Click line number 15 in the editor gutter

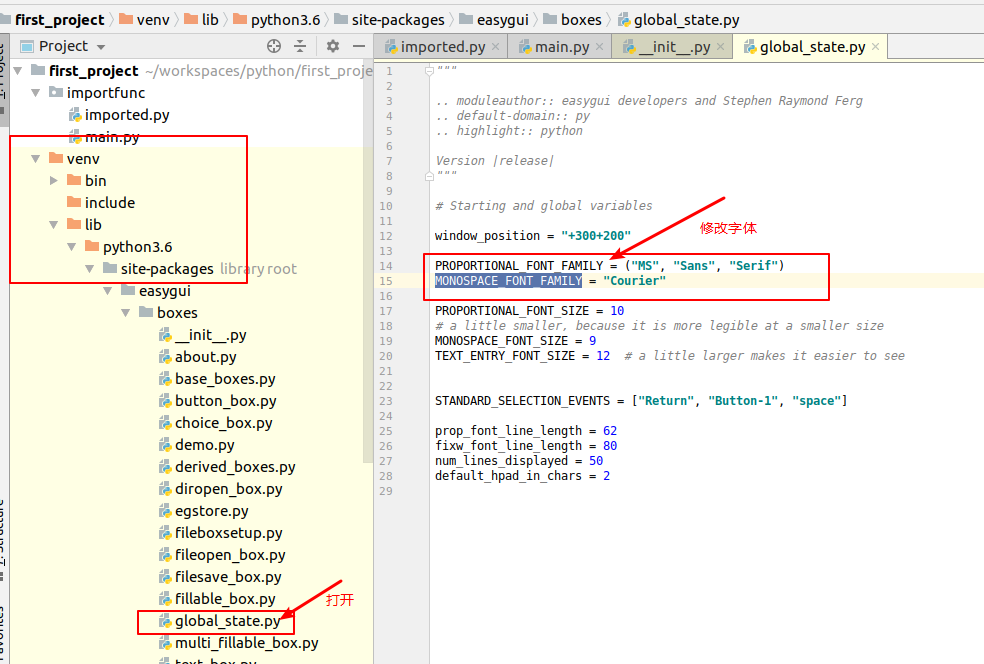388,281
